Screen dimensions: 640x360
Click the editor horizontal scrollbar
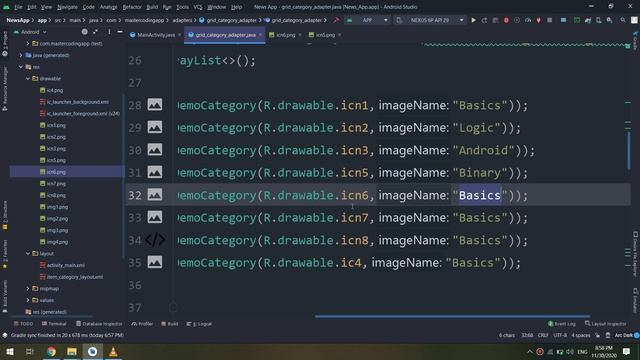(452, 316)
